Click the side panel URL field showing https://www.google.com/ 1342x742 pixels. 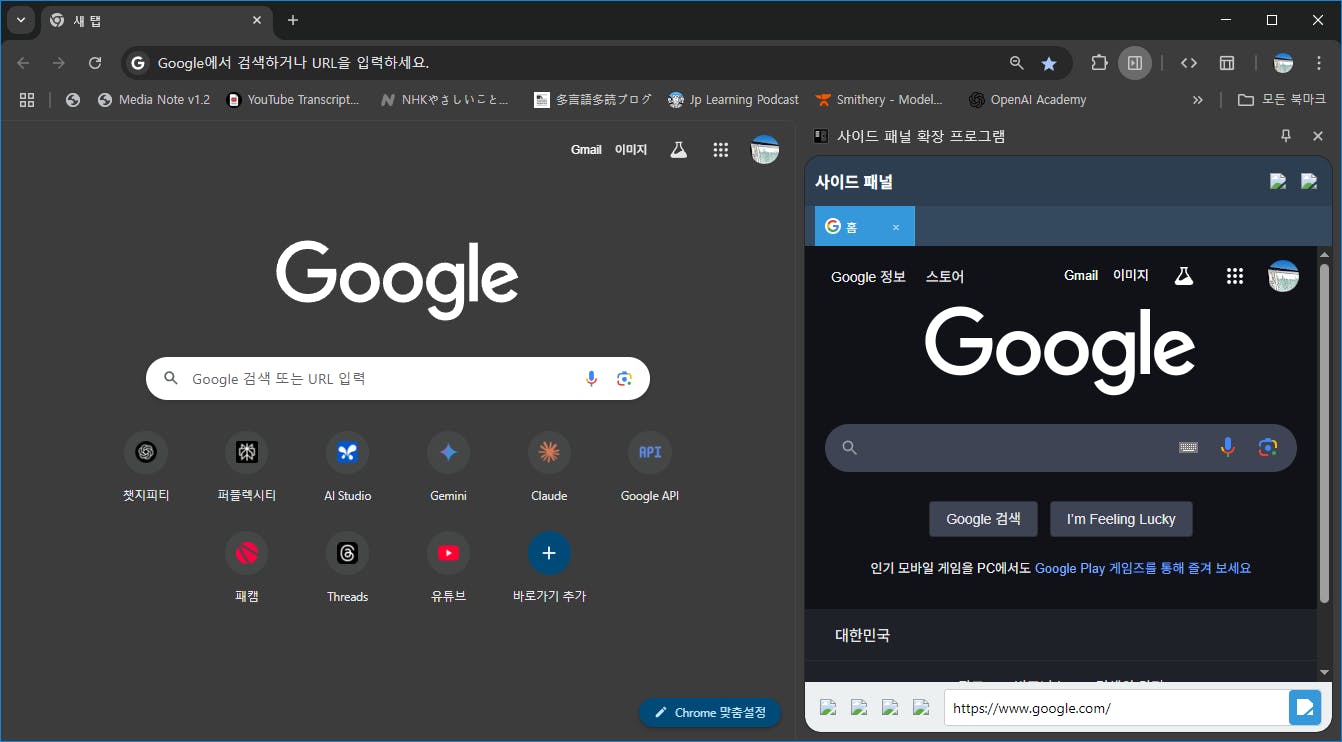(x=1115, y=708)
